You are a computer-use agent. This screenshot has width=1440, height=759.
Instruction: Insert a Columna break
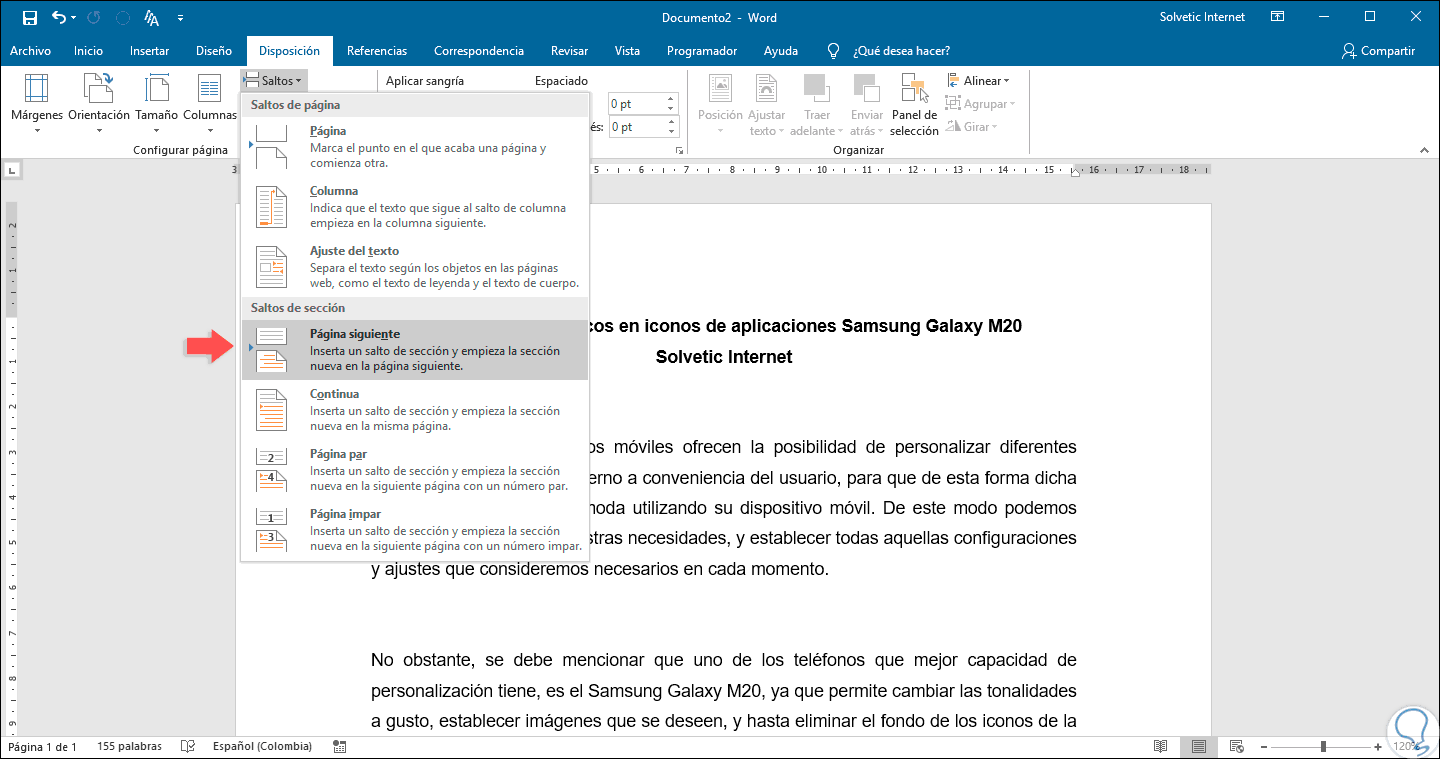click(415, 206)
